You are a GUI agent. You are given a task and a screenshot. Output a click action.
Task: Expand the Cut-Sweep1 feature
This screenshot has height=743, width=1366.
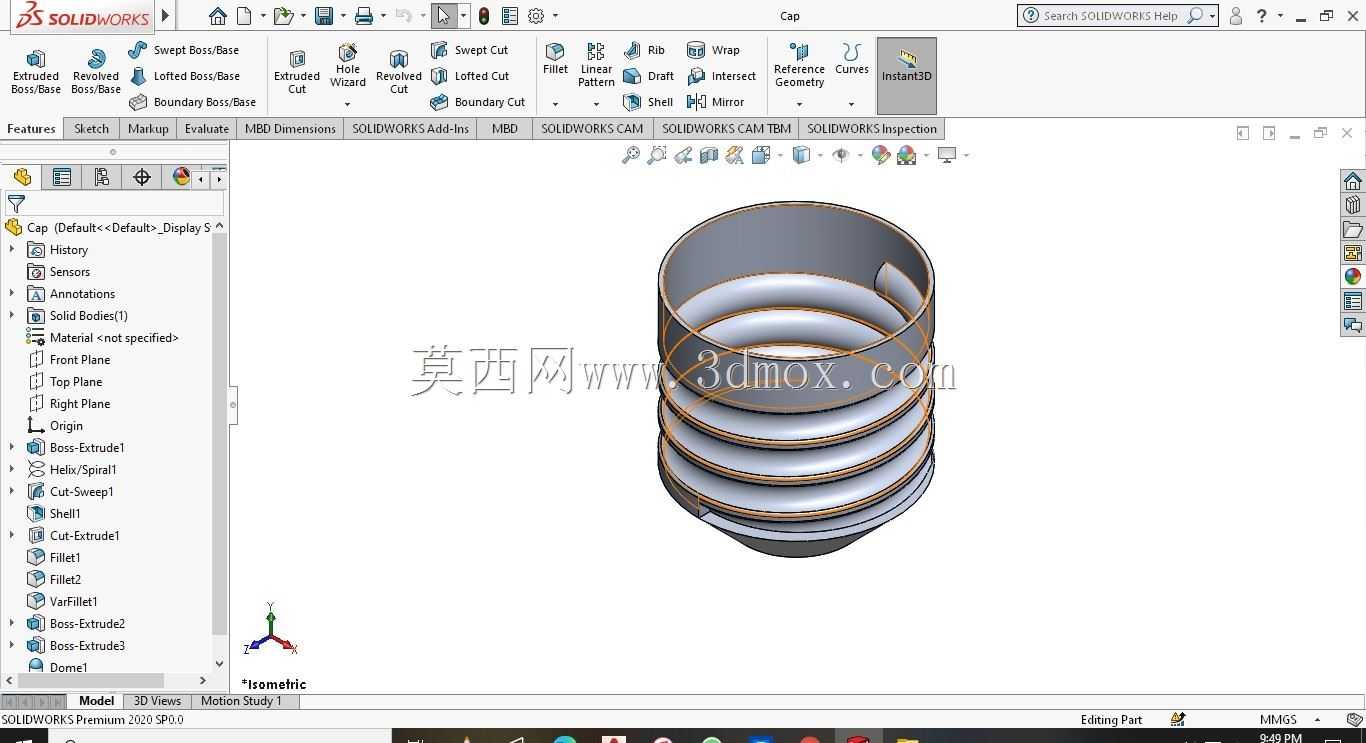pos(12,492)
